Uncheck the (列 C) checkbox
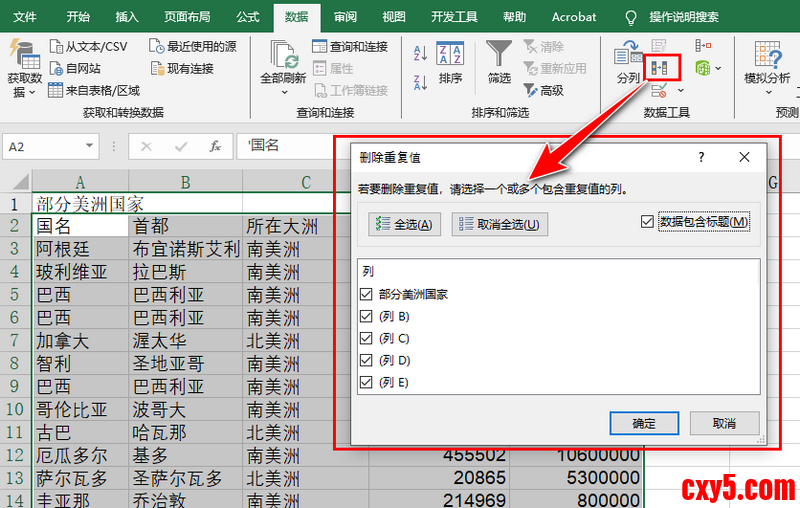The height and width of the screenshot is (508, 800). pyautogui.click(x=367, y=338)
